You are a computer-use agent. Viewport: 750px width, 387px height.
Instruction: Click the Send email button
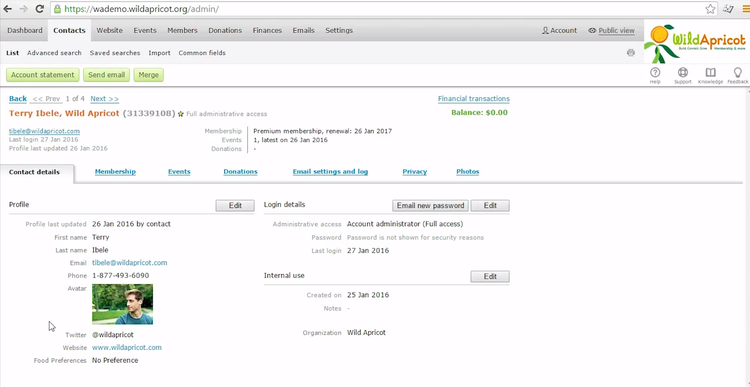(106, 75)
